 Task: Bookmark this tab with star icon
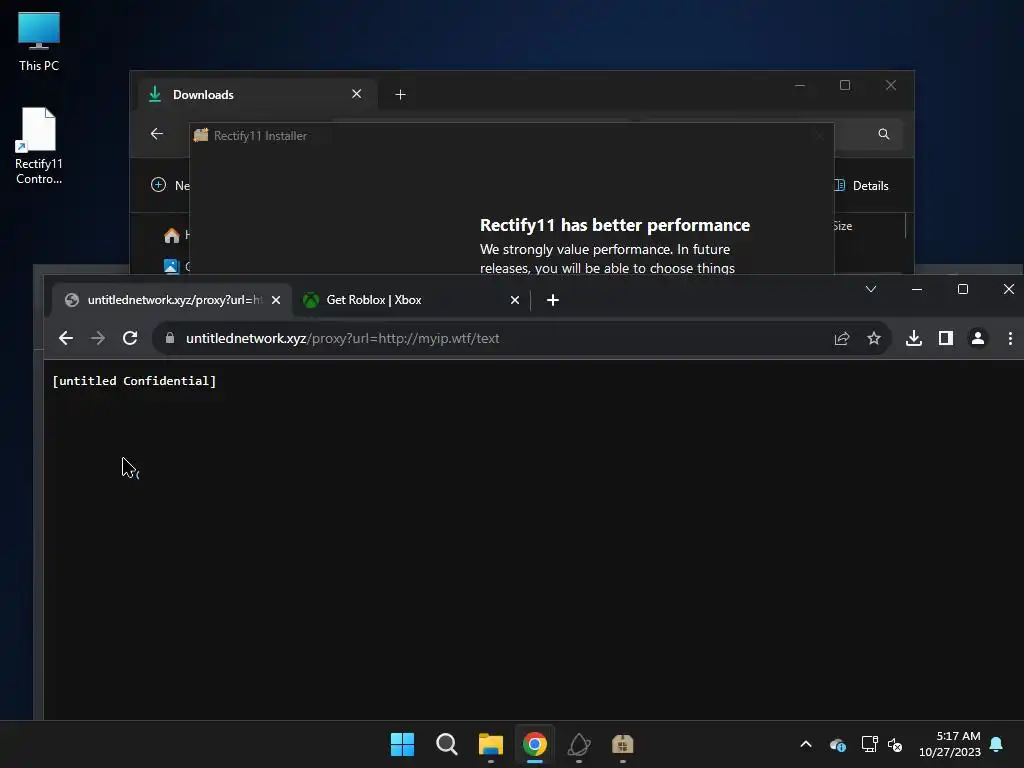tap(874, 338)
